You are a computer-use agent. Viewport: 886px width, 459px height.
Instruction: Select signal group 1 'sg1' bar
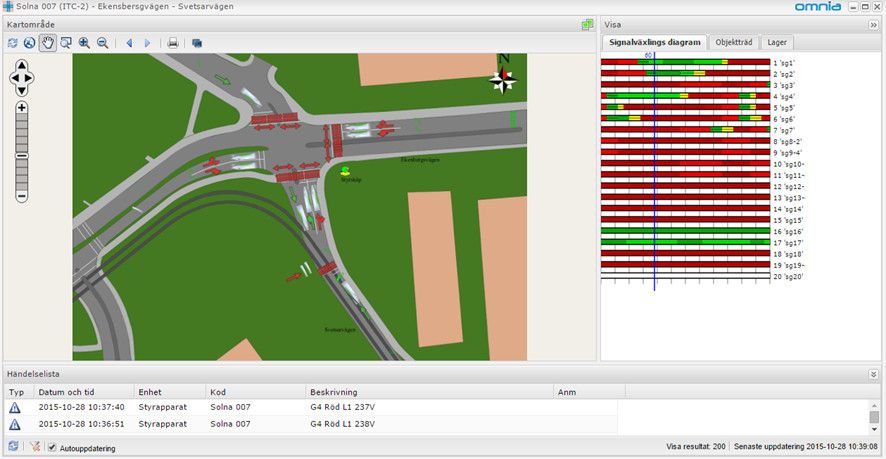(x=685, y=62)
